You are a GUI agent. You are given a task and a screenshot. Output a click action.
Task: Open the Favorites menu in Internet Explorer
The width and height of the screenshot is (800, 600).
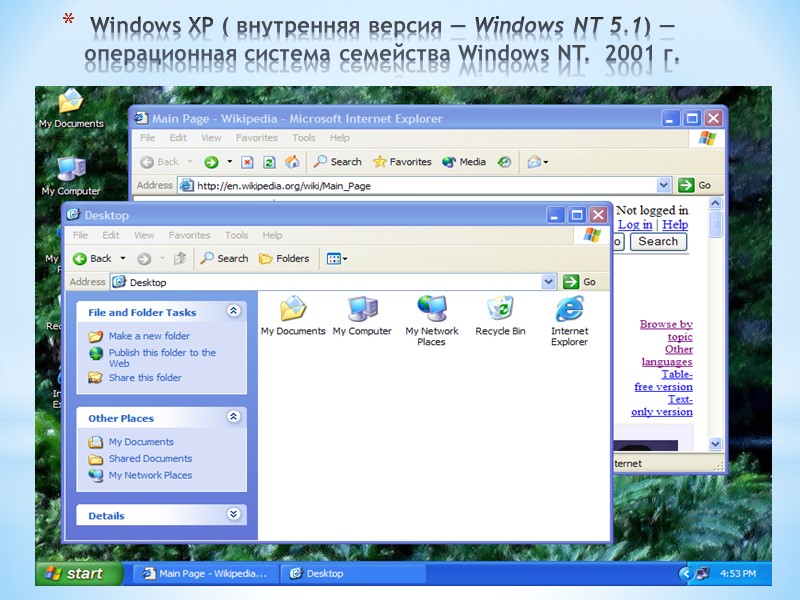[257, 138]
